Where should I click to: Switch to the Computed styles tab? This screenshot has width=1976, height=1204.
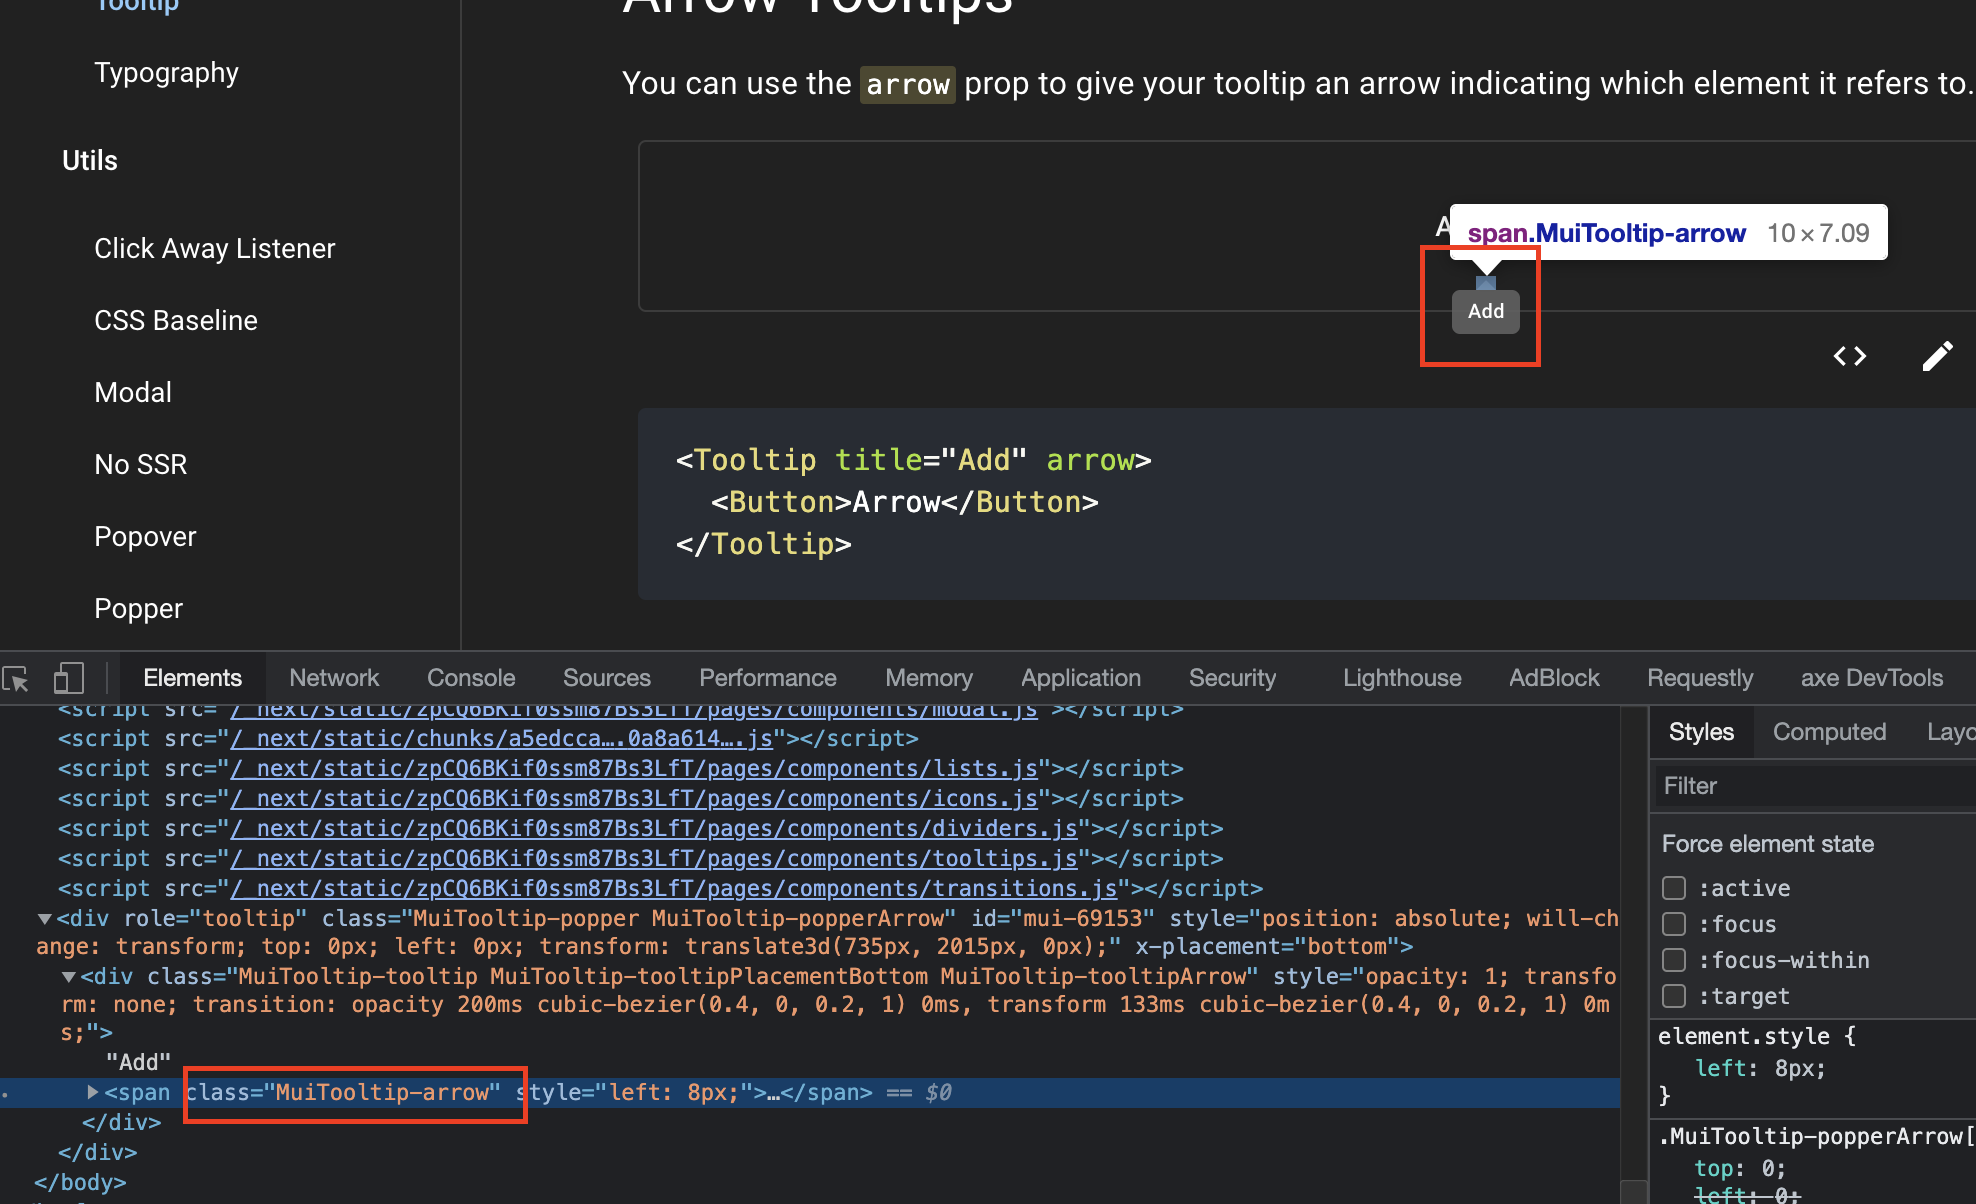[1828, 732]
